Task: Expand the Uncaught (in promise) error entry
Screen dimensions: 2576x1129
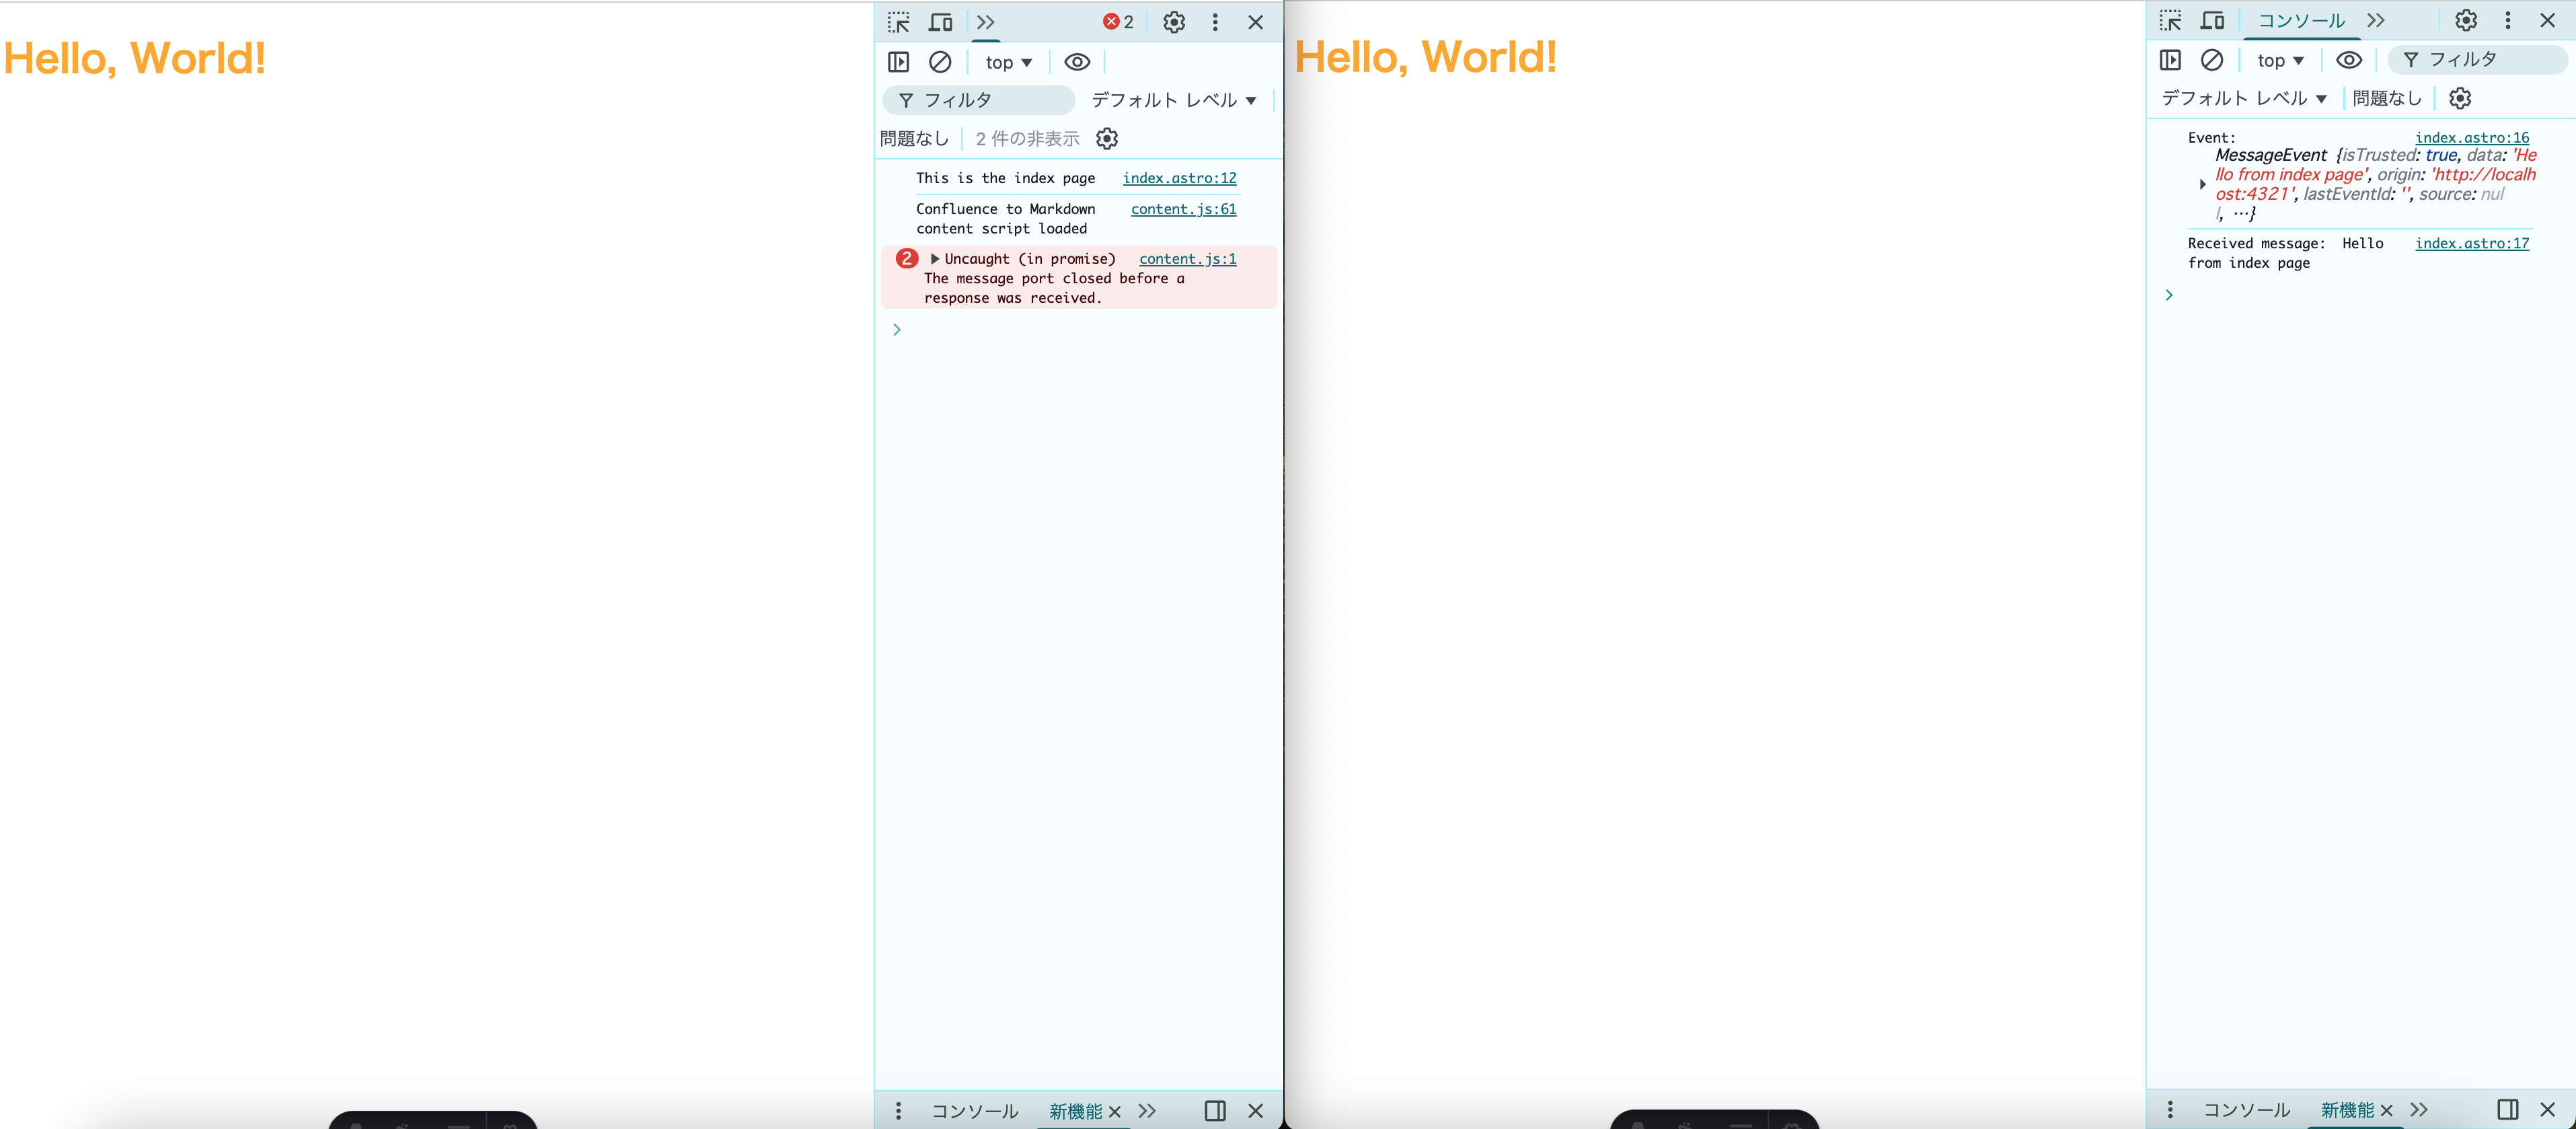Action: click(935, 259)
